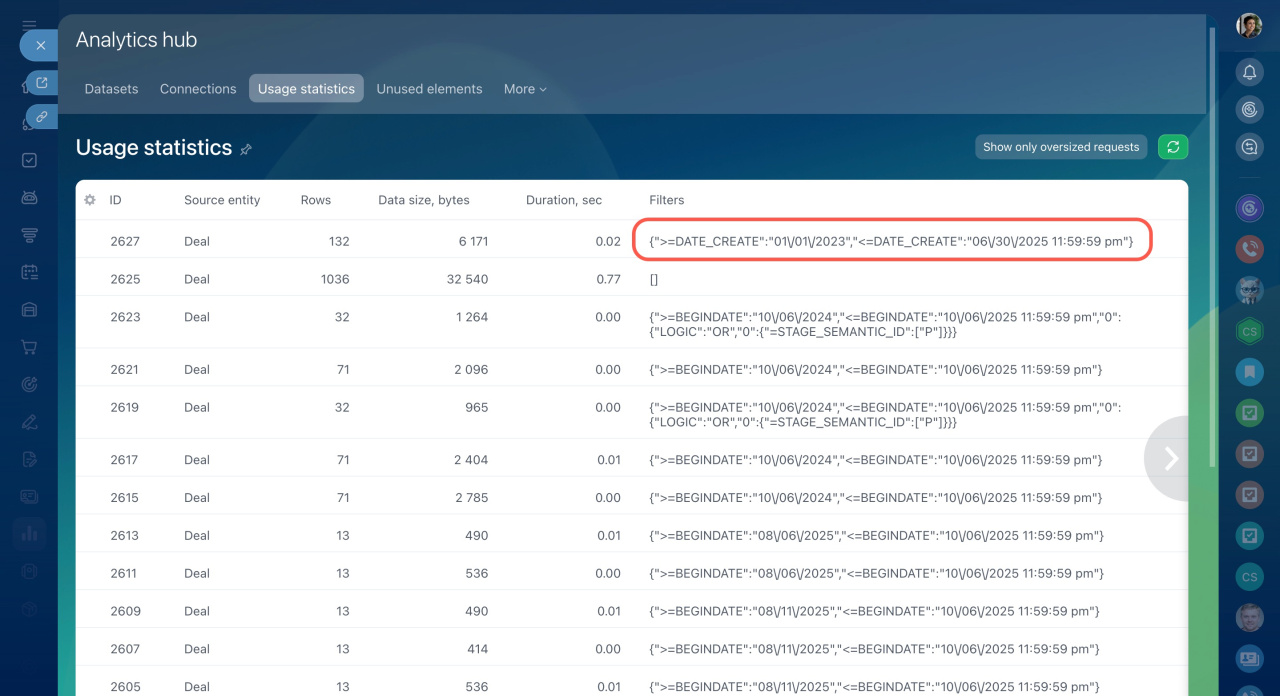Open table settings gear icon
The width and height of the screenshot is (1280, 696).
tap(90, 200)
